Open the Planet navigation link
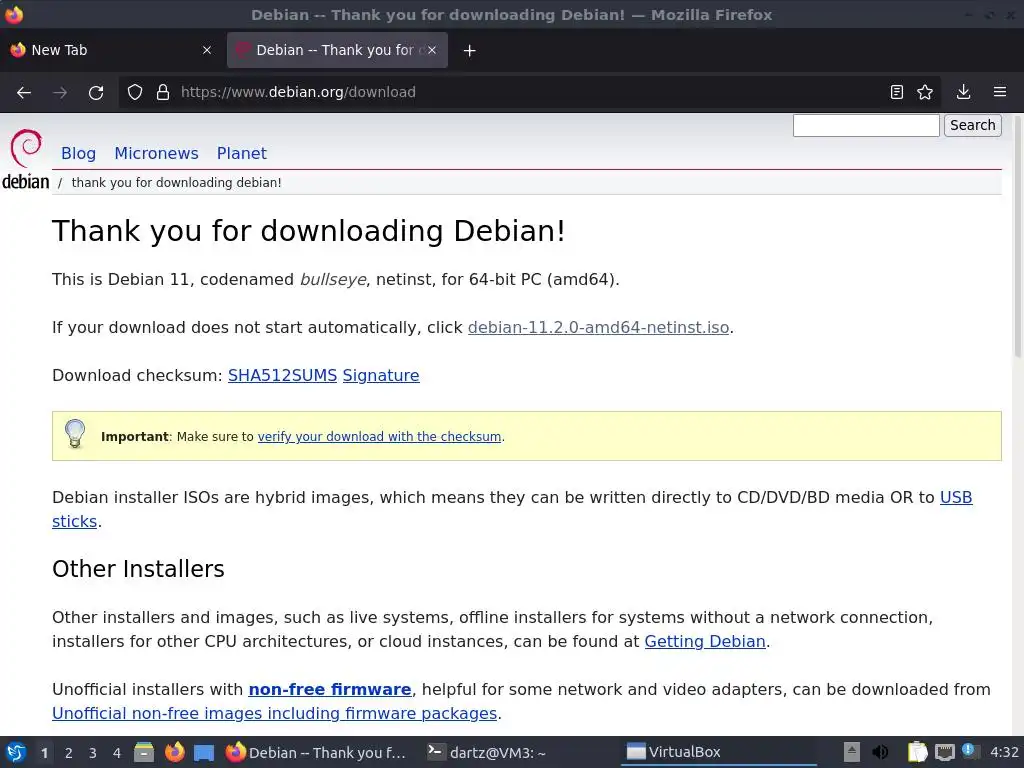Screen dimensions: 1024x768 click(x=242, y=153)
